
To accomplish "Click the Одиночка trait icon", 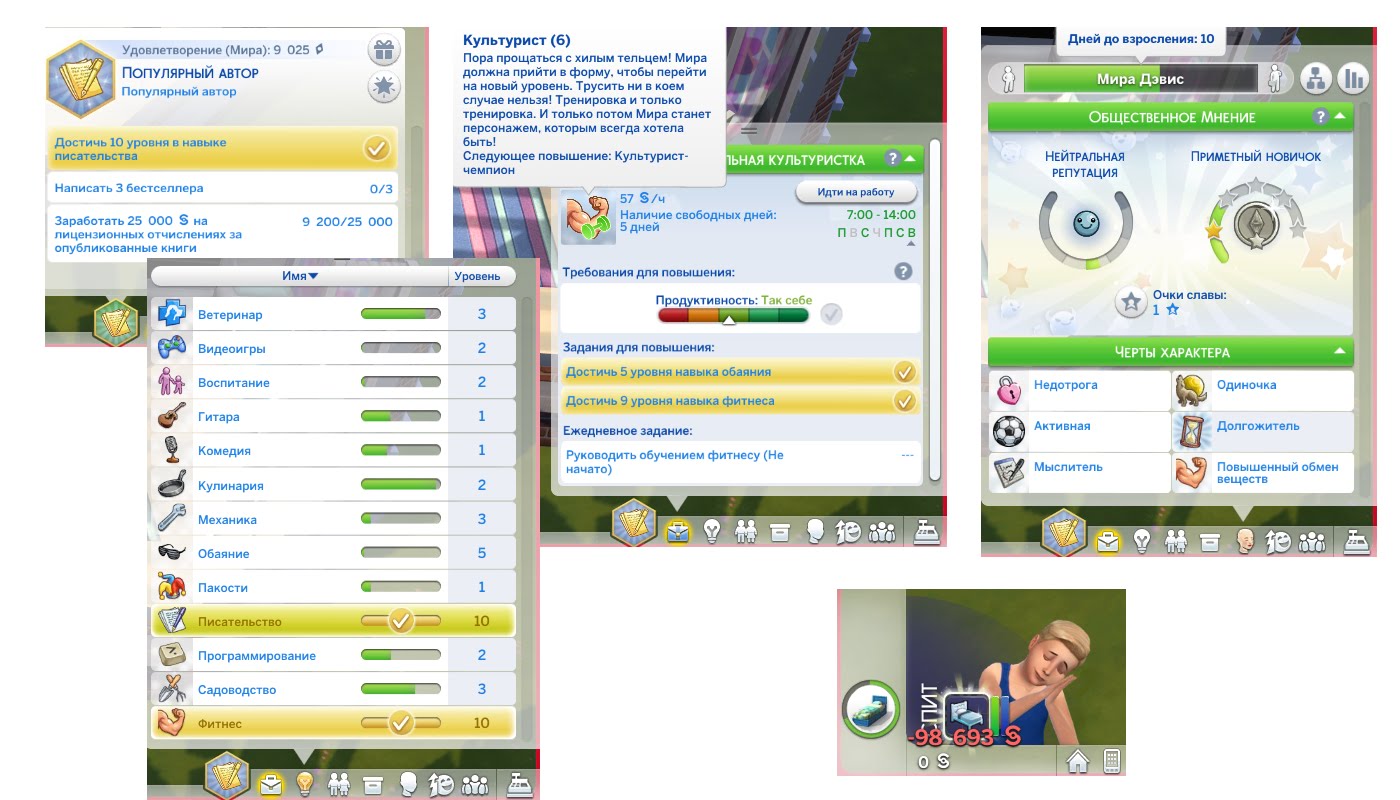I will point(1191,390).
